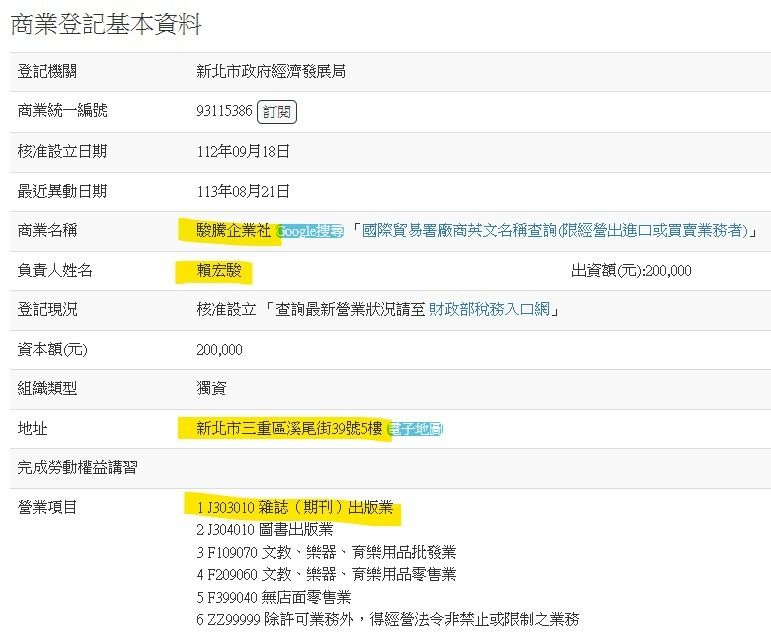Screen dimensions: 771x640
Task: Open the 電子地圖 link beside the address
Action: pos(415,429)
